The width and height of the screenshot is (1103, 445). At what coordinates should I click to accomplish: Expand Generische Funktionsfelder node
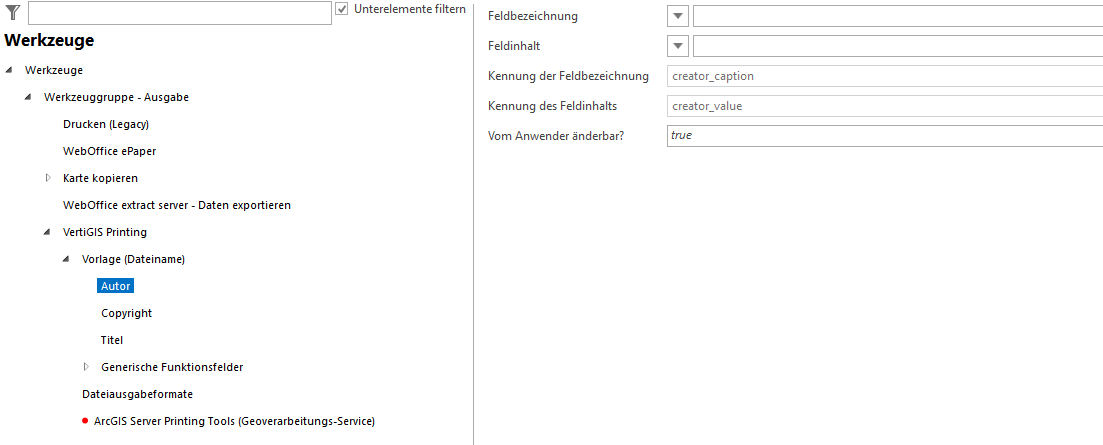point(86,367)
